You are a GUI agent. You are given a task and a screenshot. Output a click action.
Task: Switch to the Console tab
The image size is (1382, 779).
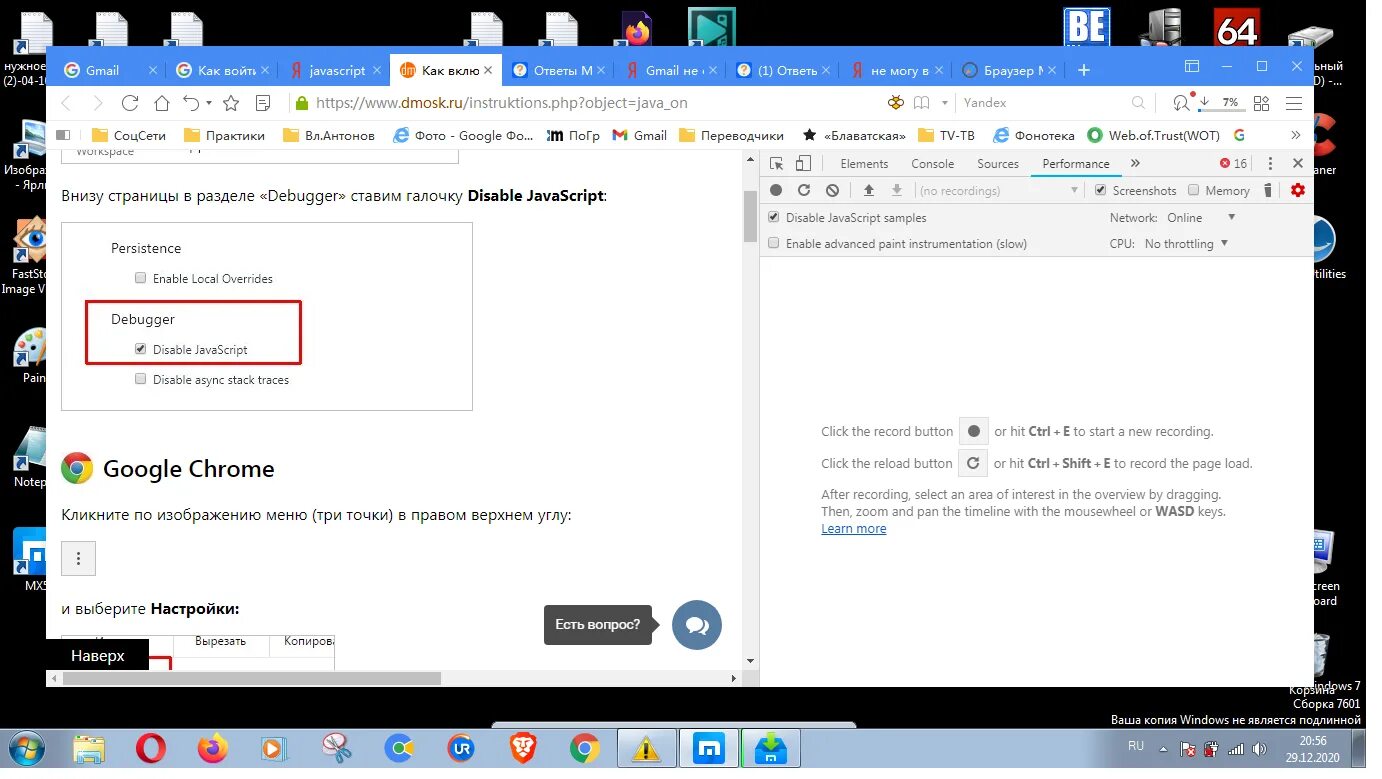932,164
